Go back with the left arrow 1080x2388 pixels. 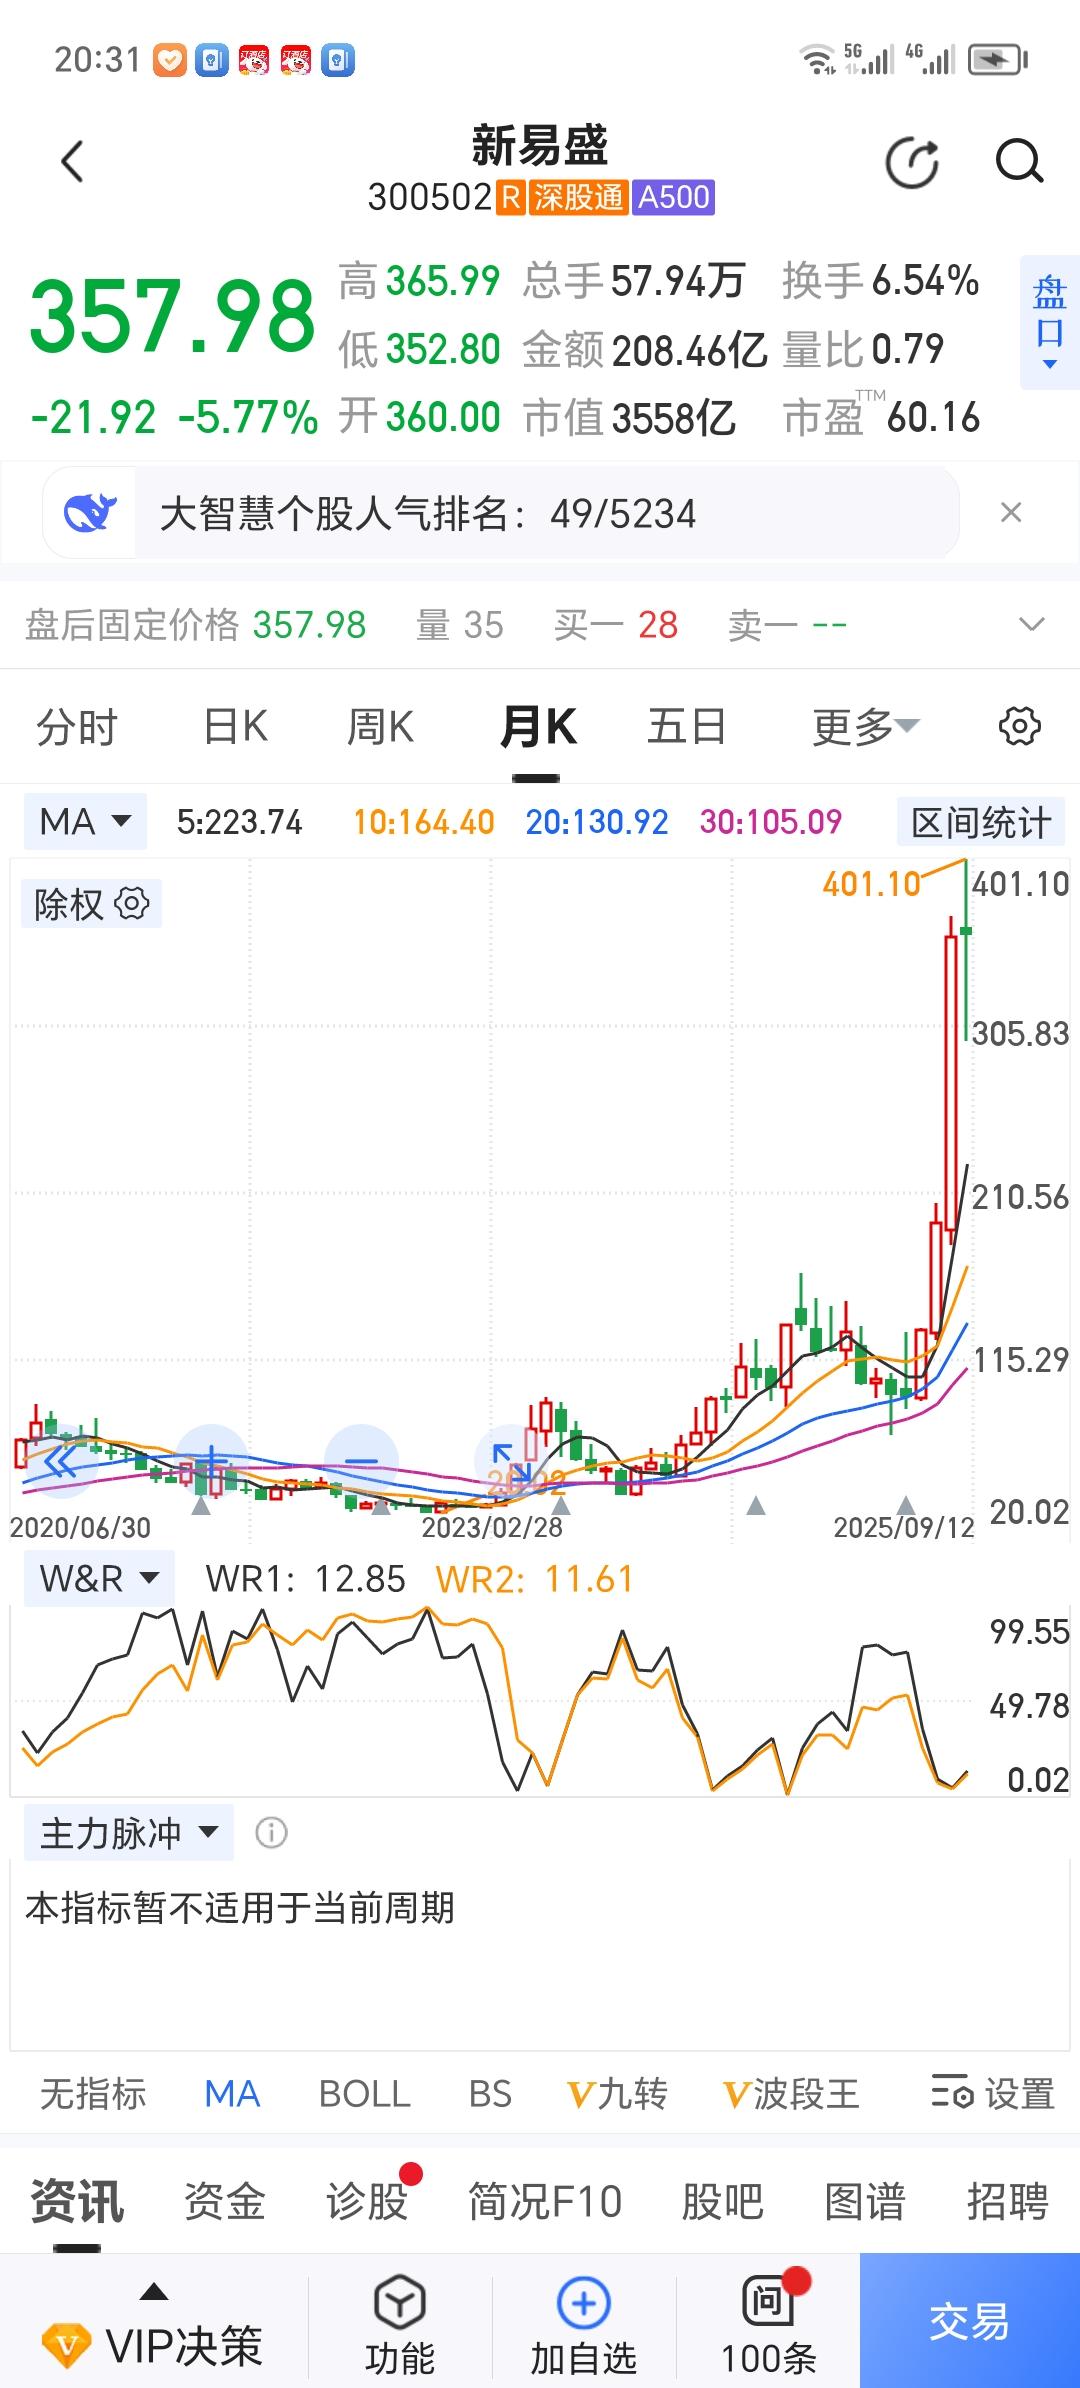coord(72,162)
